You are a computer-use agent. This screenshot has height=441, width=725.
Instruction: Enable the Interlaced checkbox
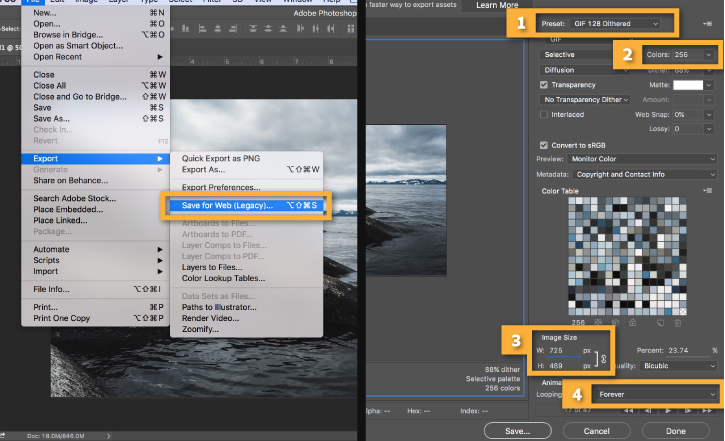544,115
